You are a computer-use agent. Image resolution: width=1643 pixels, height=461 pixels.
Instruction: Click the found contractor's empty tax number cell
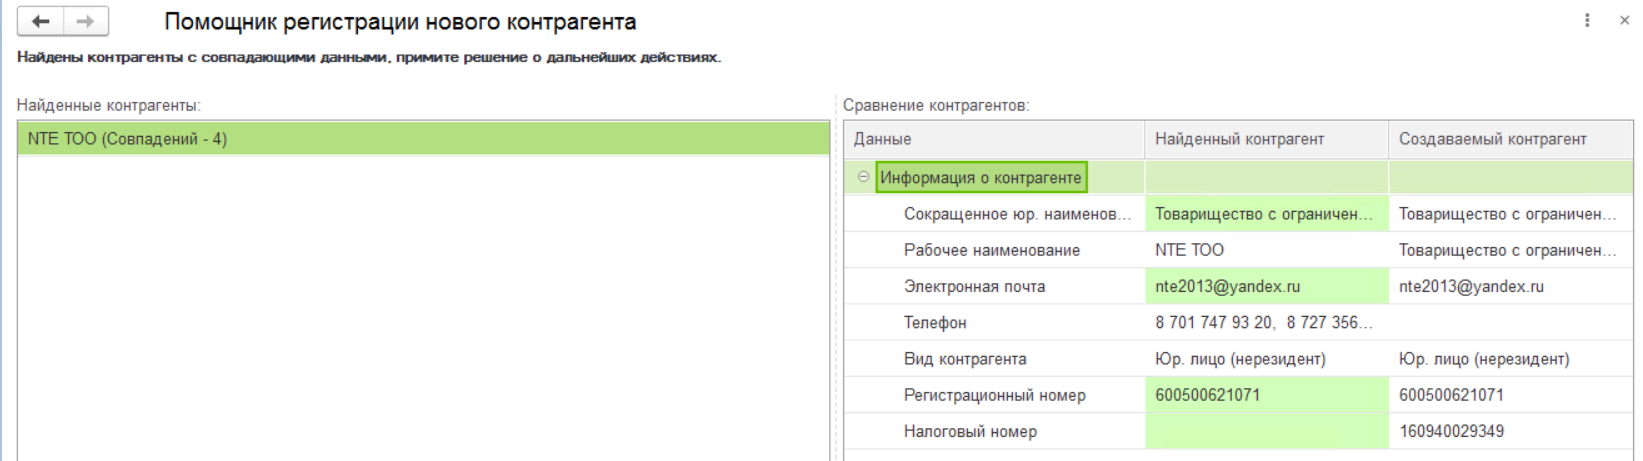pyautogui.click(x=1267, y=431)
